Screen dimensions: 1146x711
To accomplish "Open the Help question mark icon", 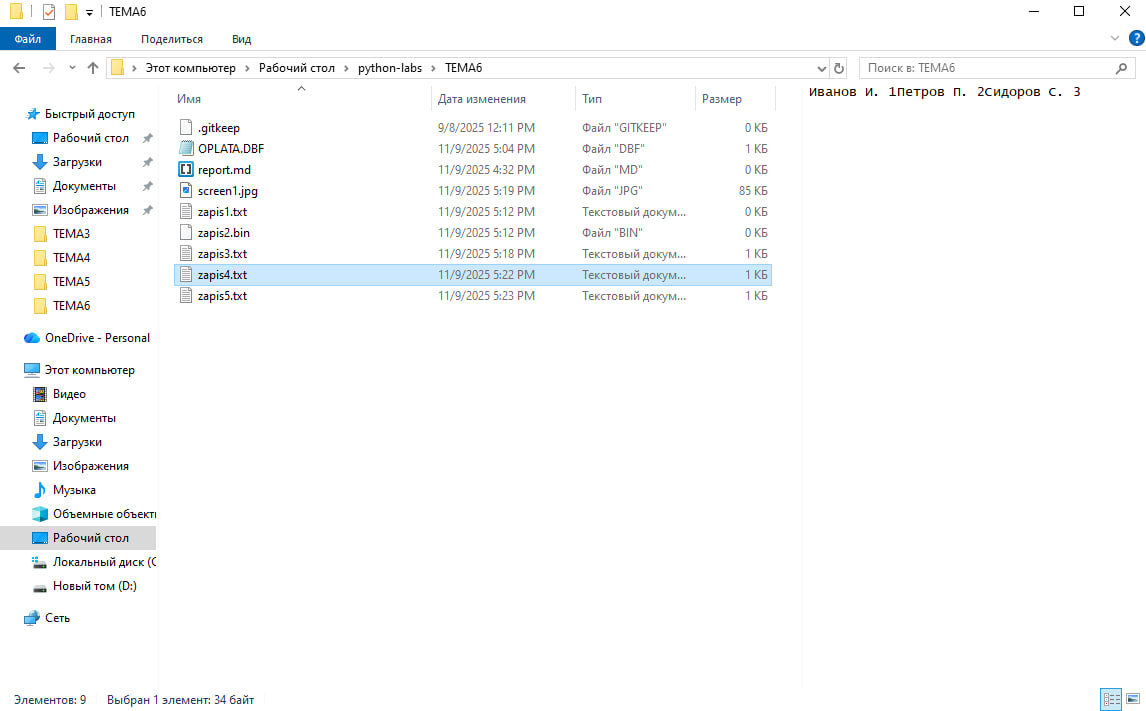I will click(x=1134, y=38).
